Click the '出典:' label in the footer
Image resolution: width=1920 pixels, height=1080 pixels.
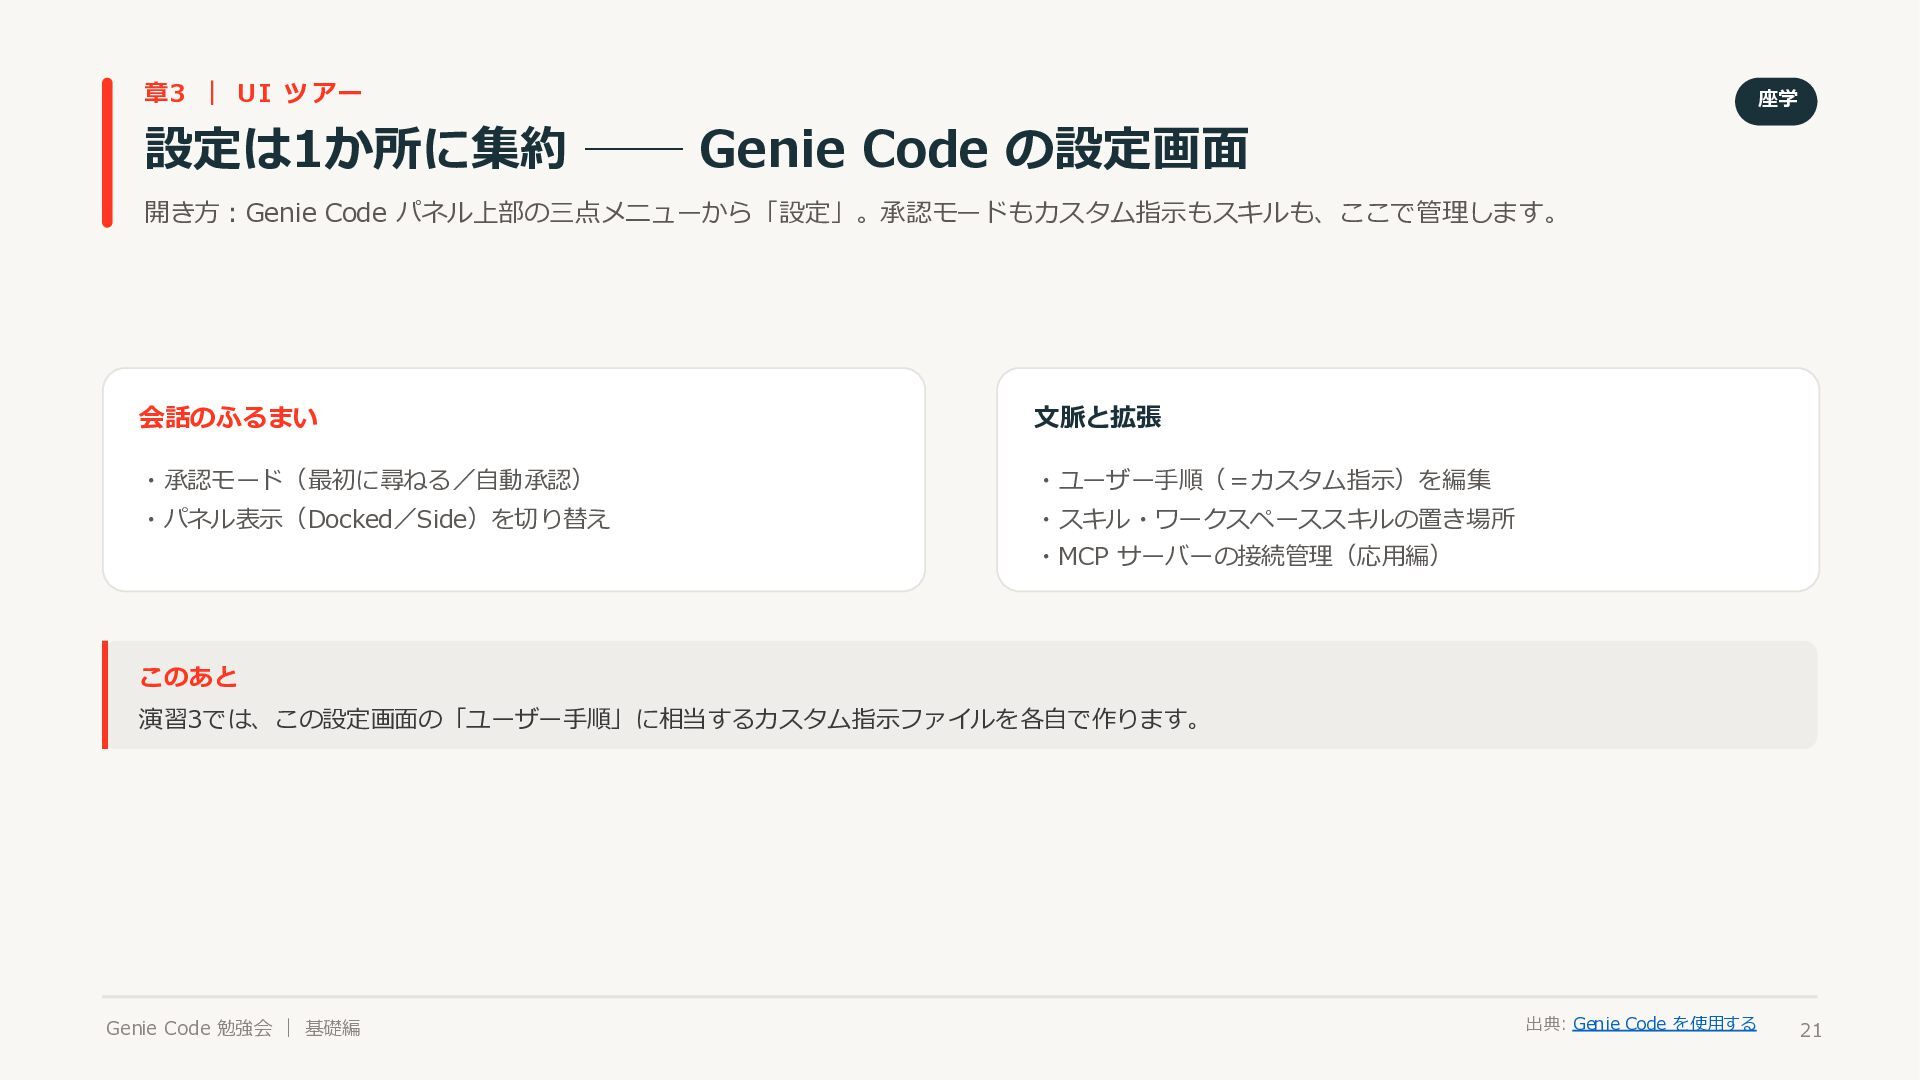click(1545, 1024)
